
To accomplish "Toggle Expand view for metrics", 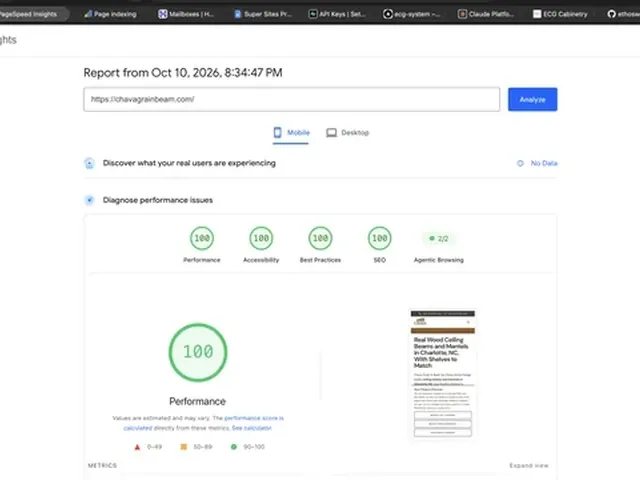I will pyautogui.click(x=529, y=465).
